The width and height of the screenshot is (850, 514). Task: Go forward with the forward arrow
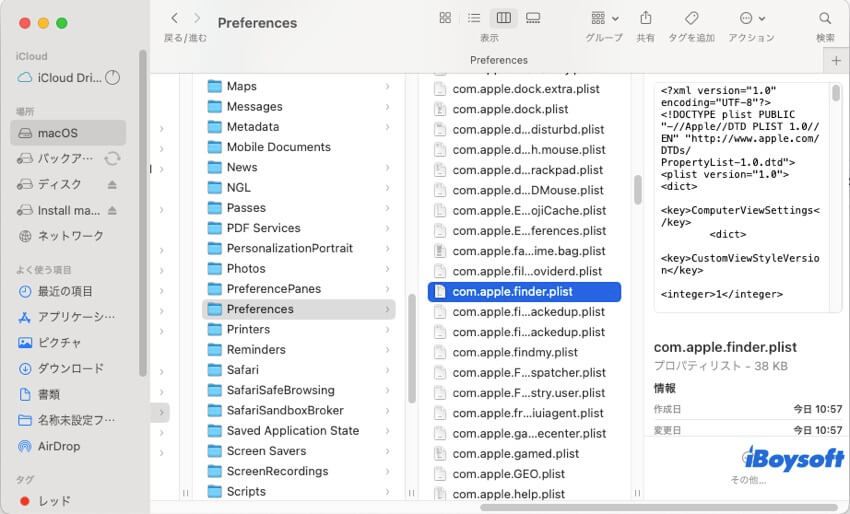[x=197, y=18]
